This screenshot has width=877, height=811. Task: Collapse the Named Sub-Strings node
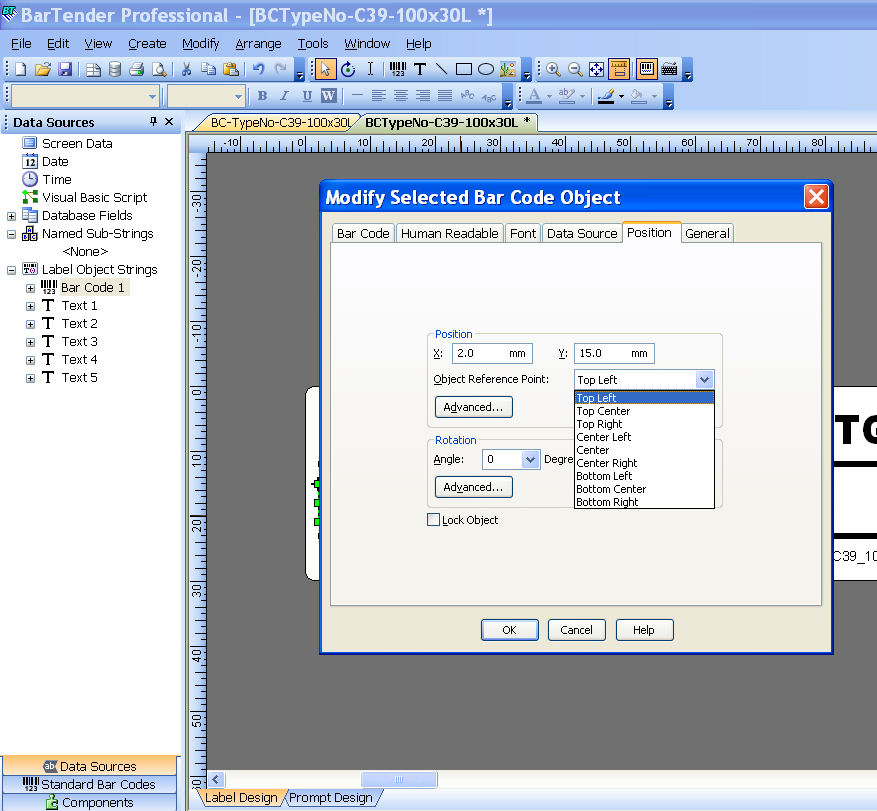(x=11, y=234)
